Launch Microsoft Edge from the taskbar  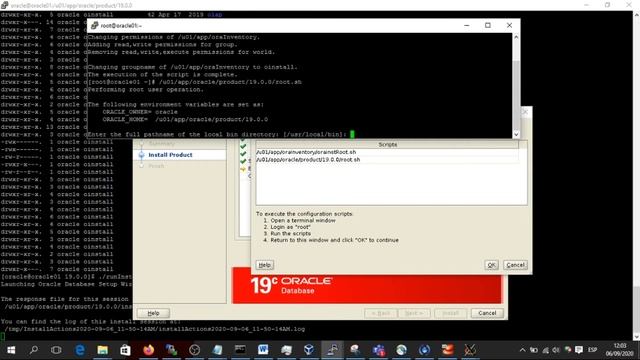click(x=80, y=350)
